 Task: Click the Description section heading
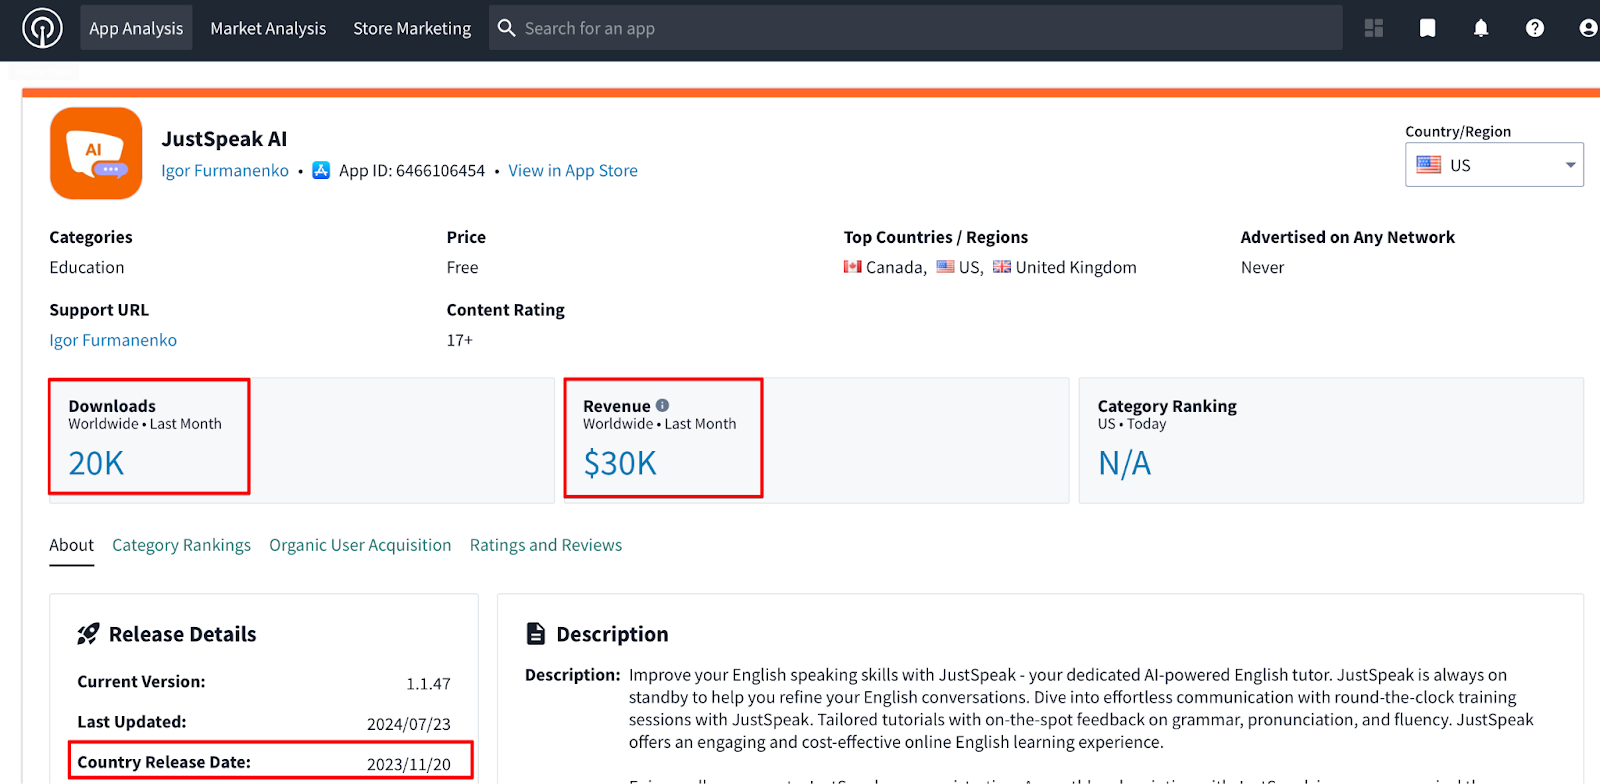point(612,634)
